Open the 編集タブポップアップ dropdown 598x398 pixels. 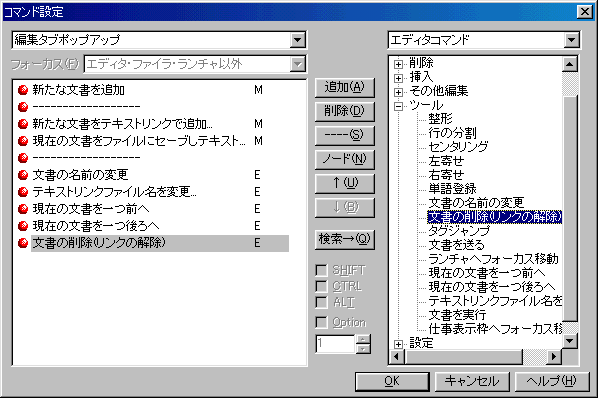[x=297, y=40]
